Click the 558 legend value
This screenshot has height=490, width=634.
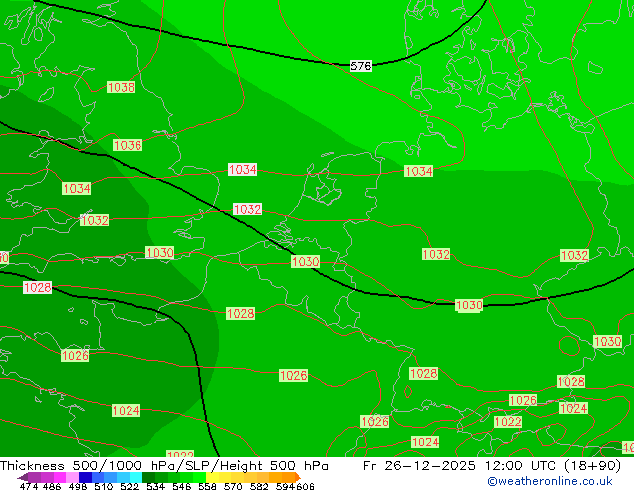point(207,486)
